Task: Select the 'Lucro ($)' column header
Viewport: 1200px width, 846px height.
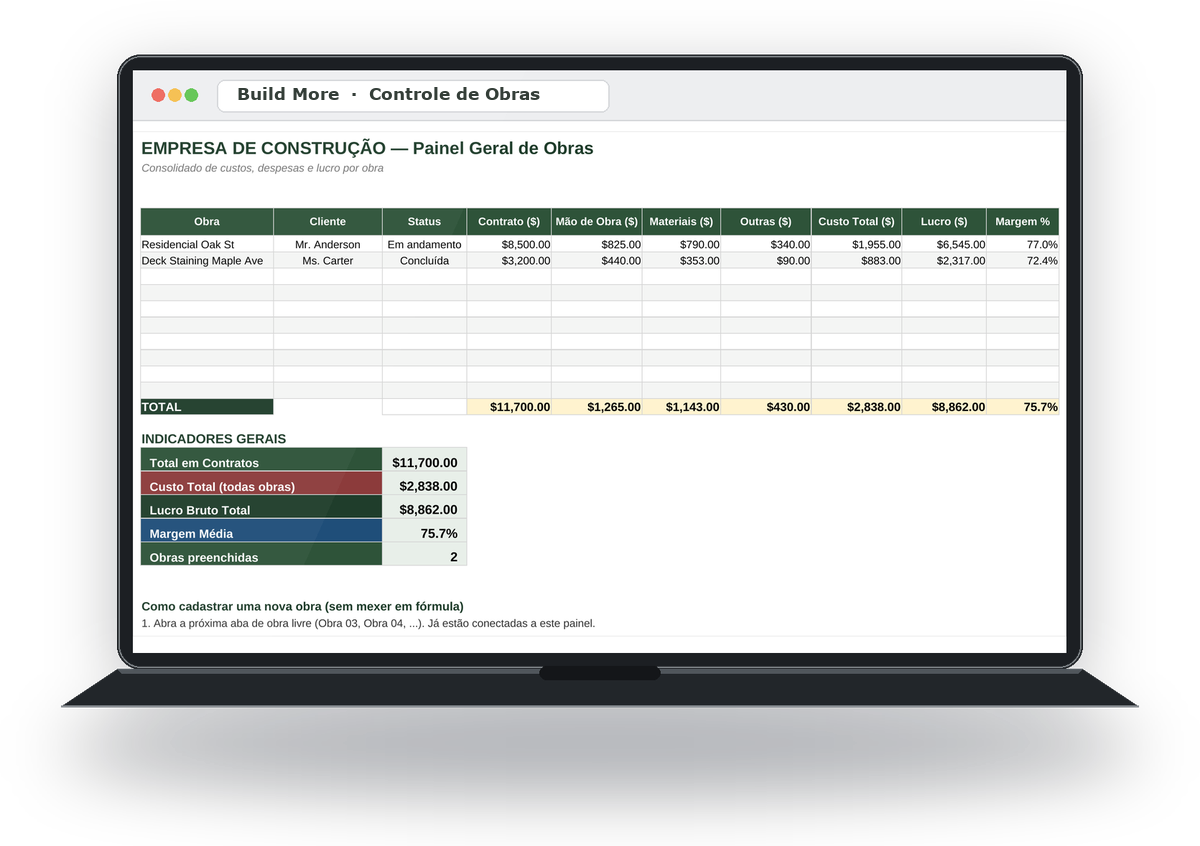Action: [x=944, y=222]
